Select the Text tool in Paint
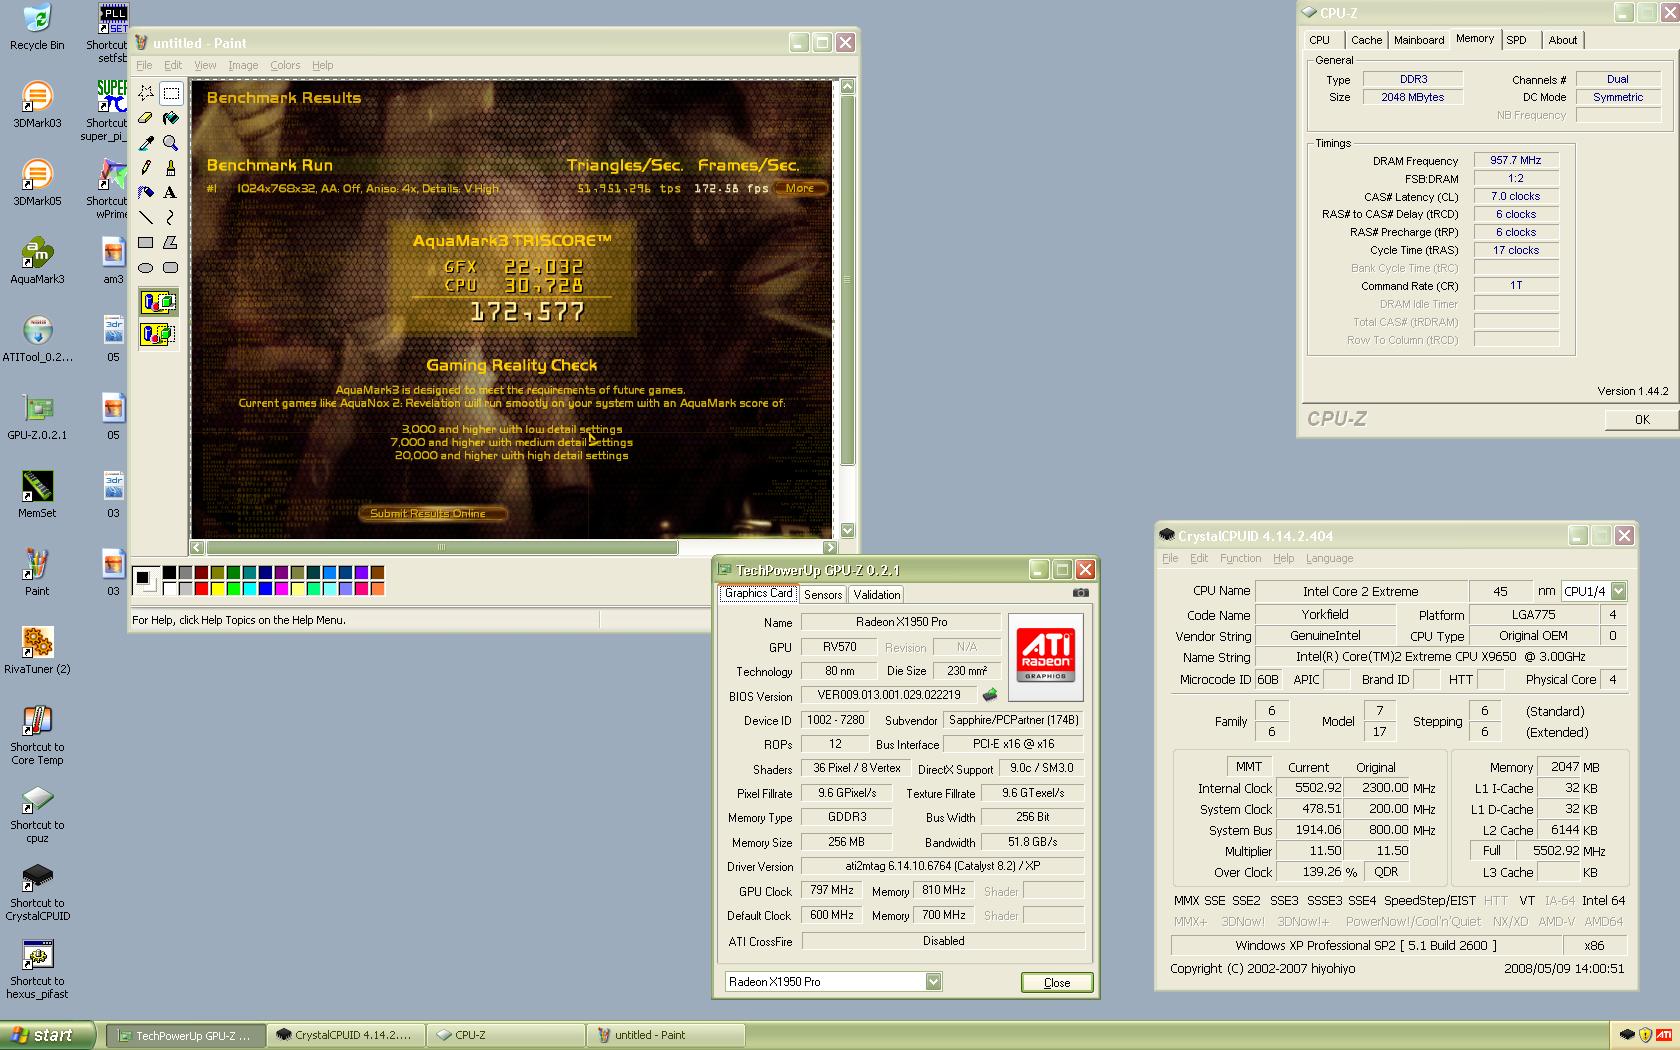Viewport: 1680px width, 1050px height. pyautogui.click(x=171, y=192)
